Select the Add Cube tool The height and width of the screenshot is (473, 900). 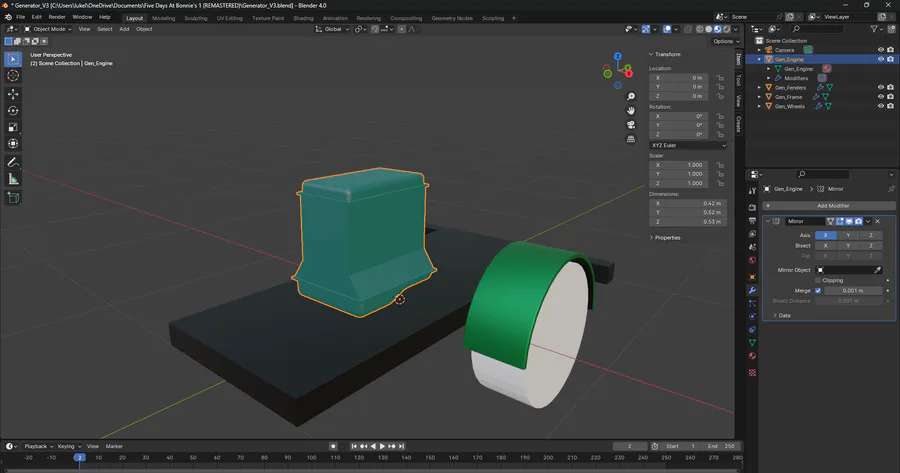click(x=13, y=198)
